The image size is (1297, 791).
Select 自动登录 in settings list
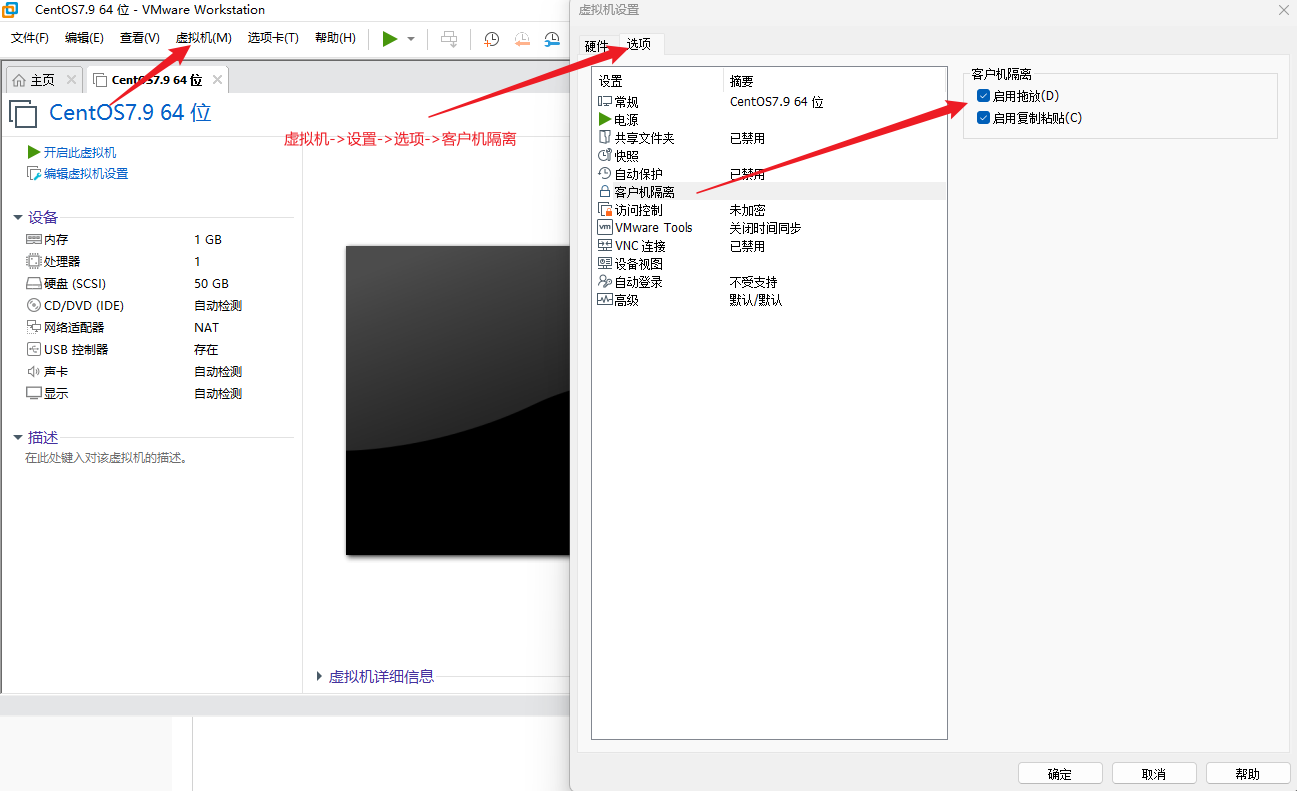(769, 282)
